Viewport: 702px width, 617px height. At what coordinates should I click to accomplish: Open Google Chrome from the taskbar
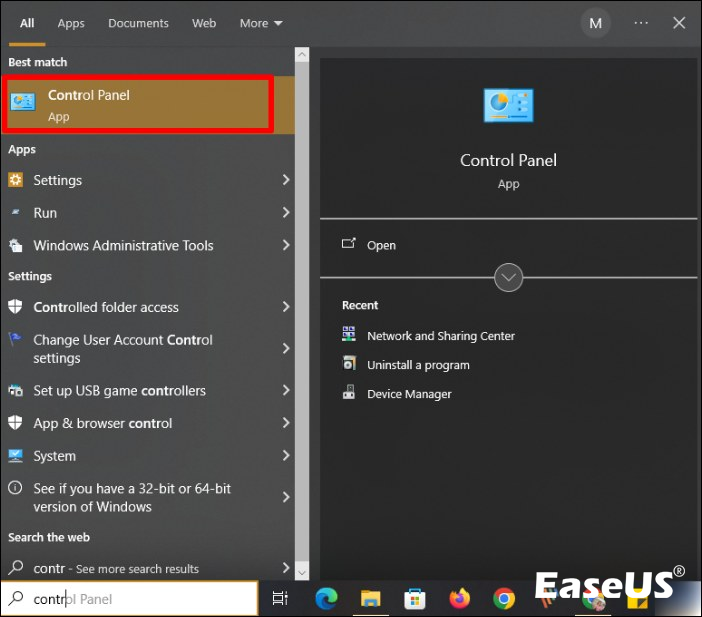click(x=504, y=598)
